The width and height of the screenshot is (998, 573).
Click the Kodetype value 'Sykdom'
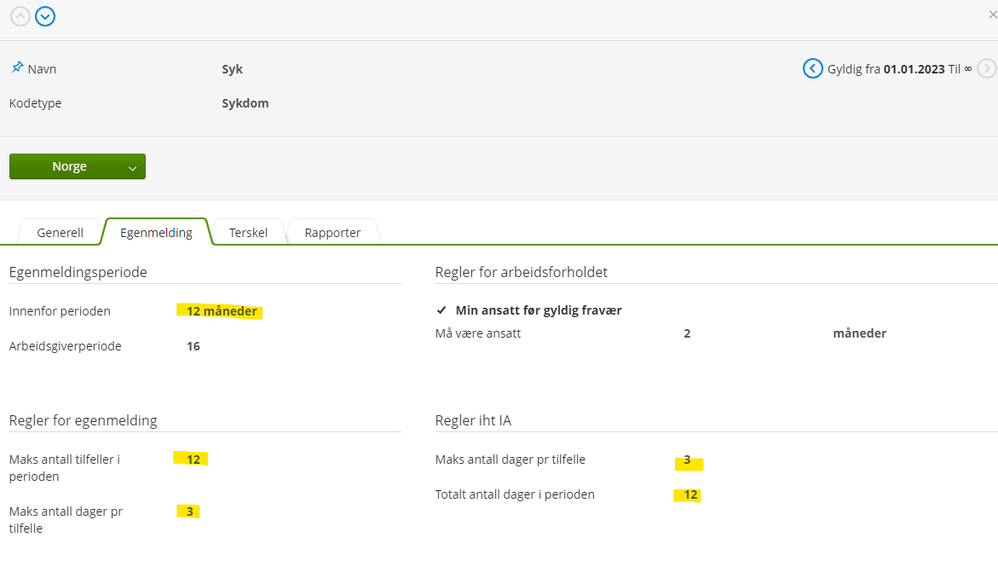click(x=245, y=103)
